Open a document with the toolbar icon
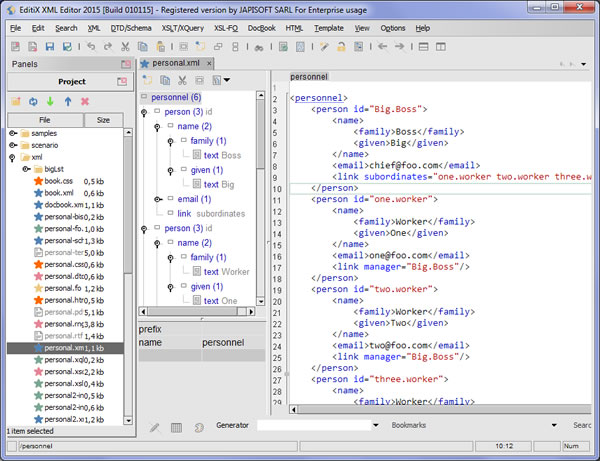 pos(33,47)
